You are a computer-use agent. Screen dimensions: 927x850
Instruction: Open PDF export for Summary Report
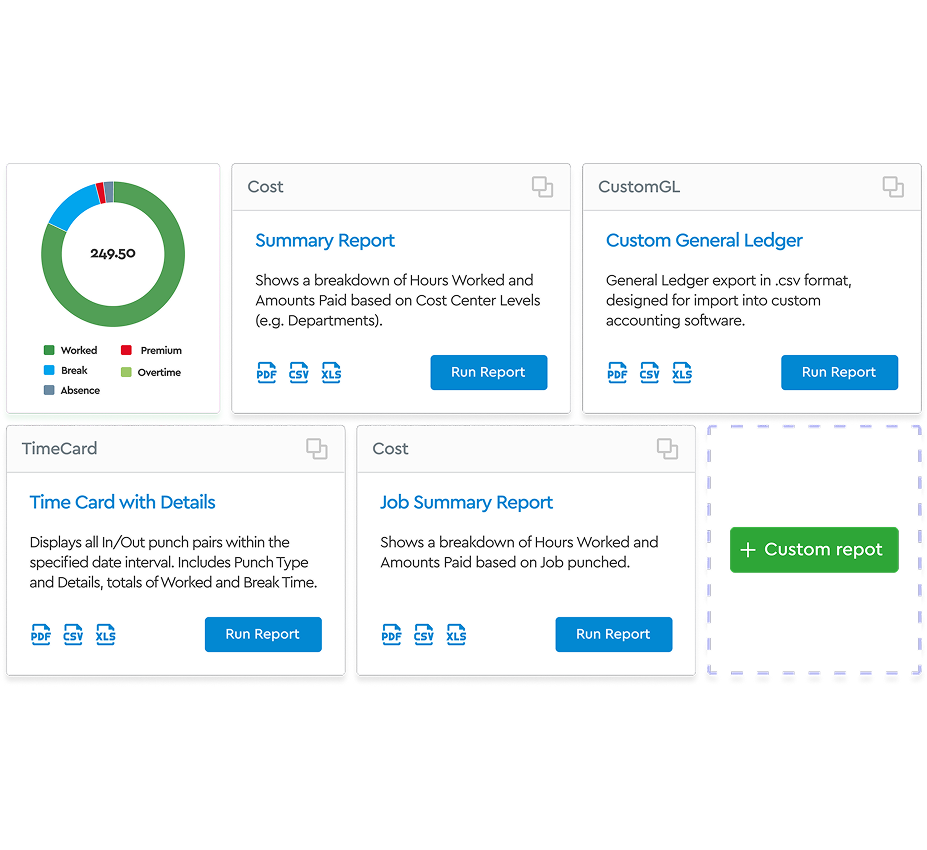click(266, 372)
